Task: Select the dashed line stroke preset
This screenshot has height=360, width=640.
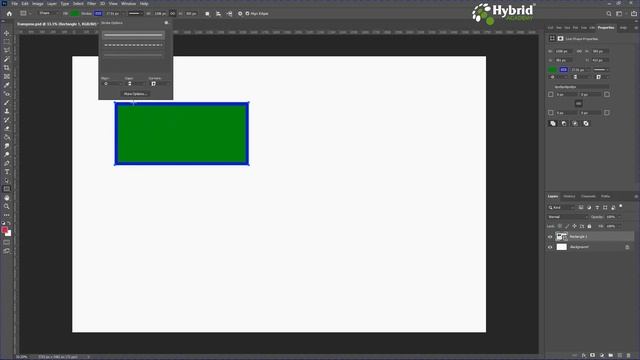Action: pos(133,45)
